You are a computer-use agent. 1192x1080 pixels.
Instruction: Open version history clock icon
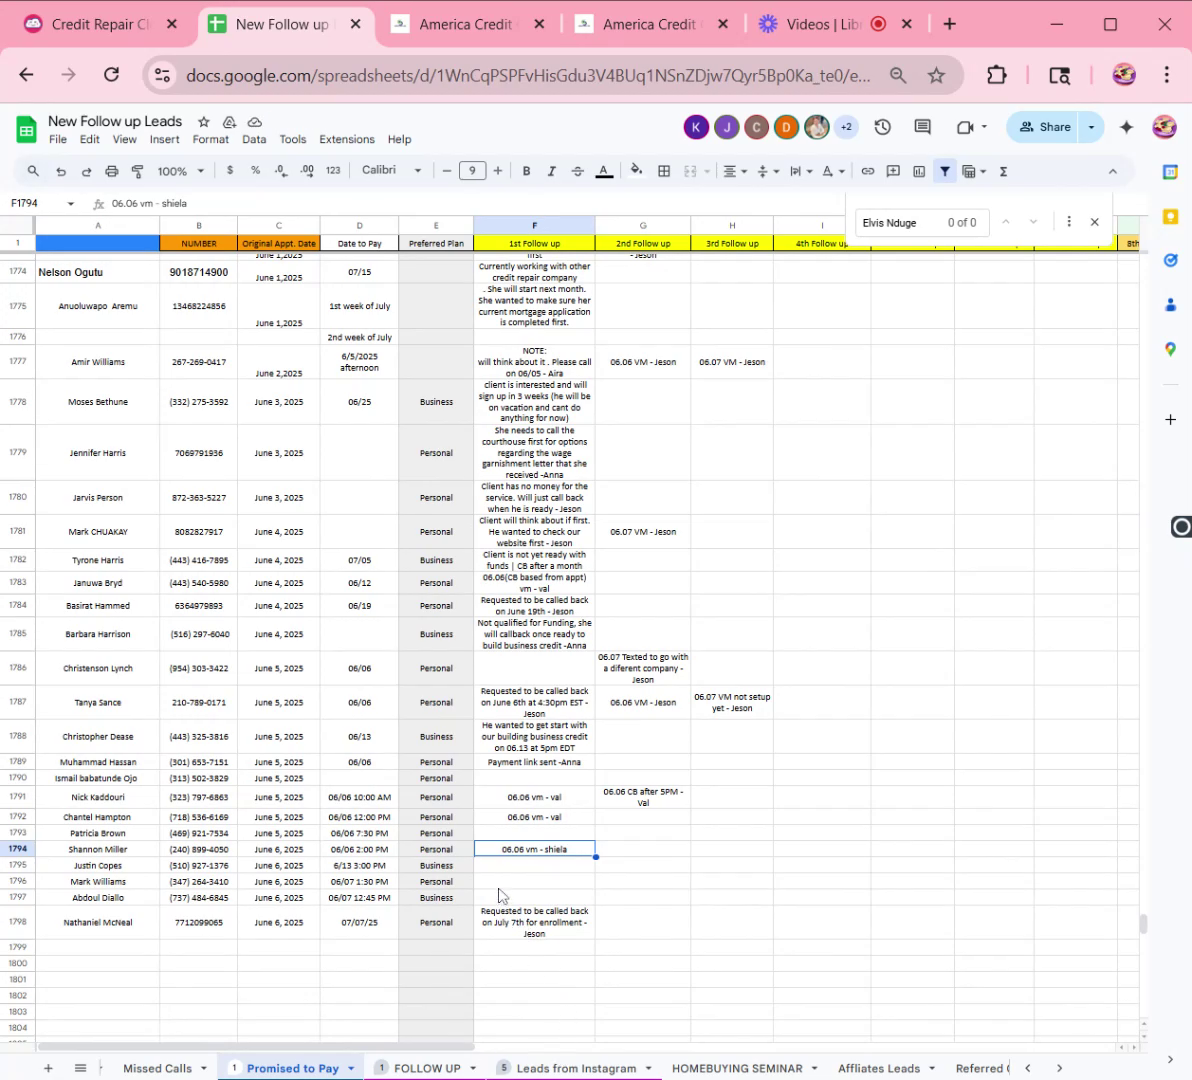pyautogui.click(x=882, y=127)
